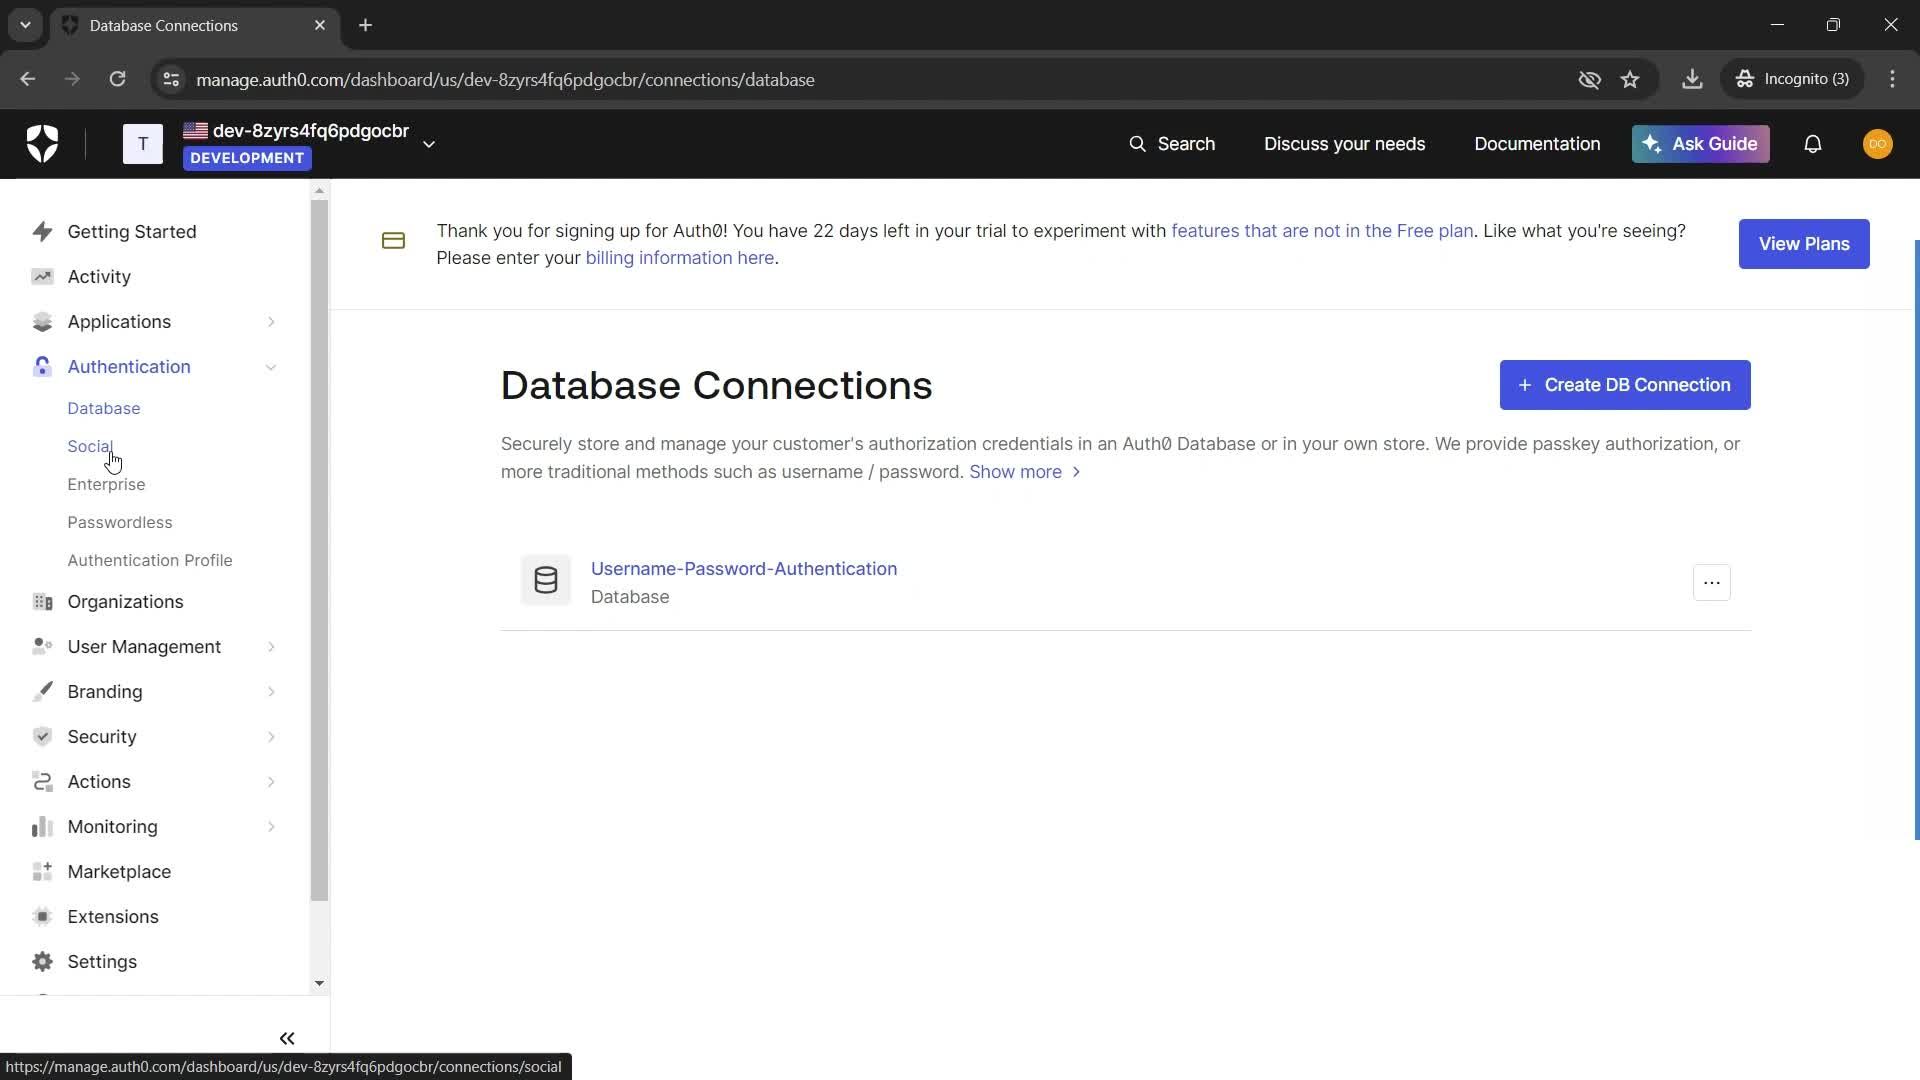Click the Applications layers icon
The width and height of the screenshot is (1920, 1080).
point(42,322)
